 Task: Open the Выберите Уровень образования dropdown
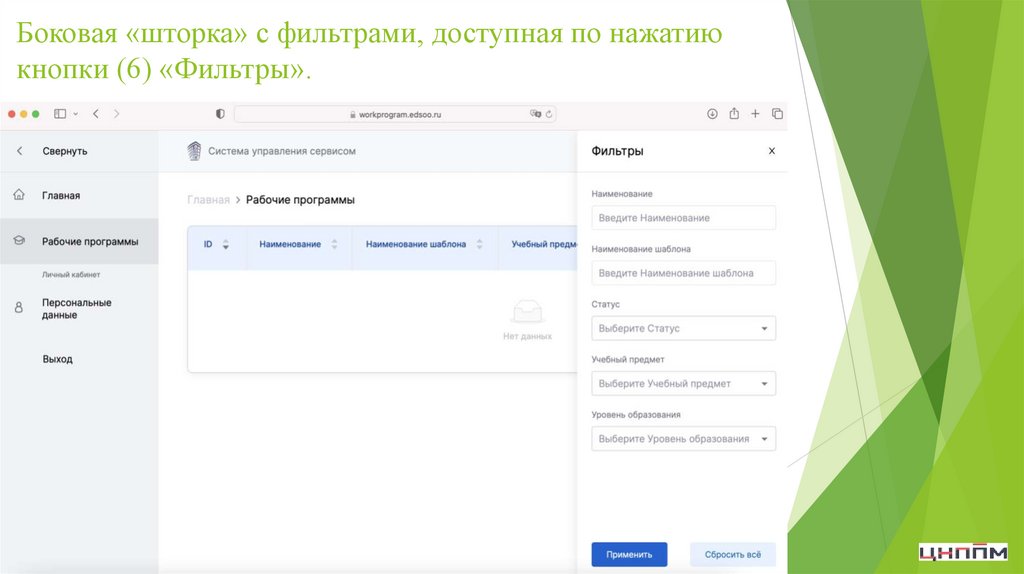coord(683,439)
